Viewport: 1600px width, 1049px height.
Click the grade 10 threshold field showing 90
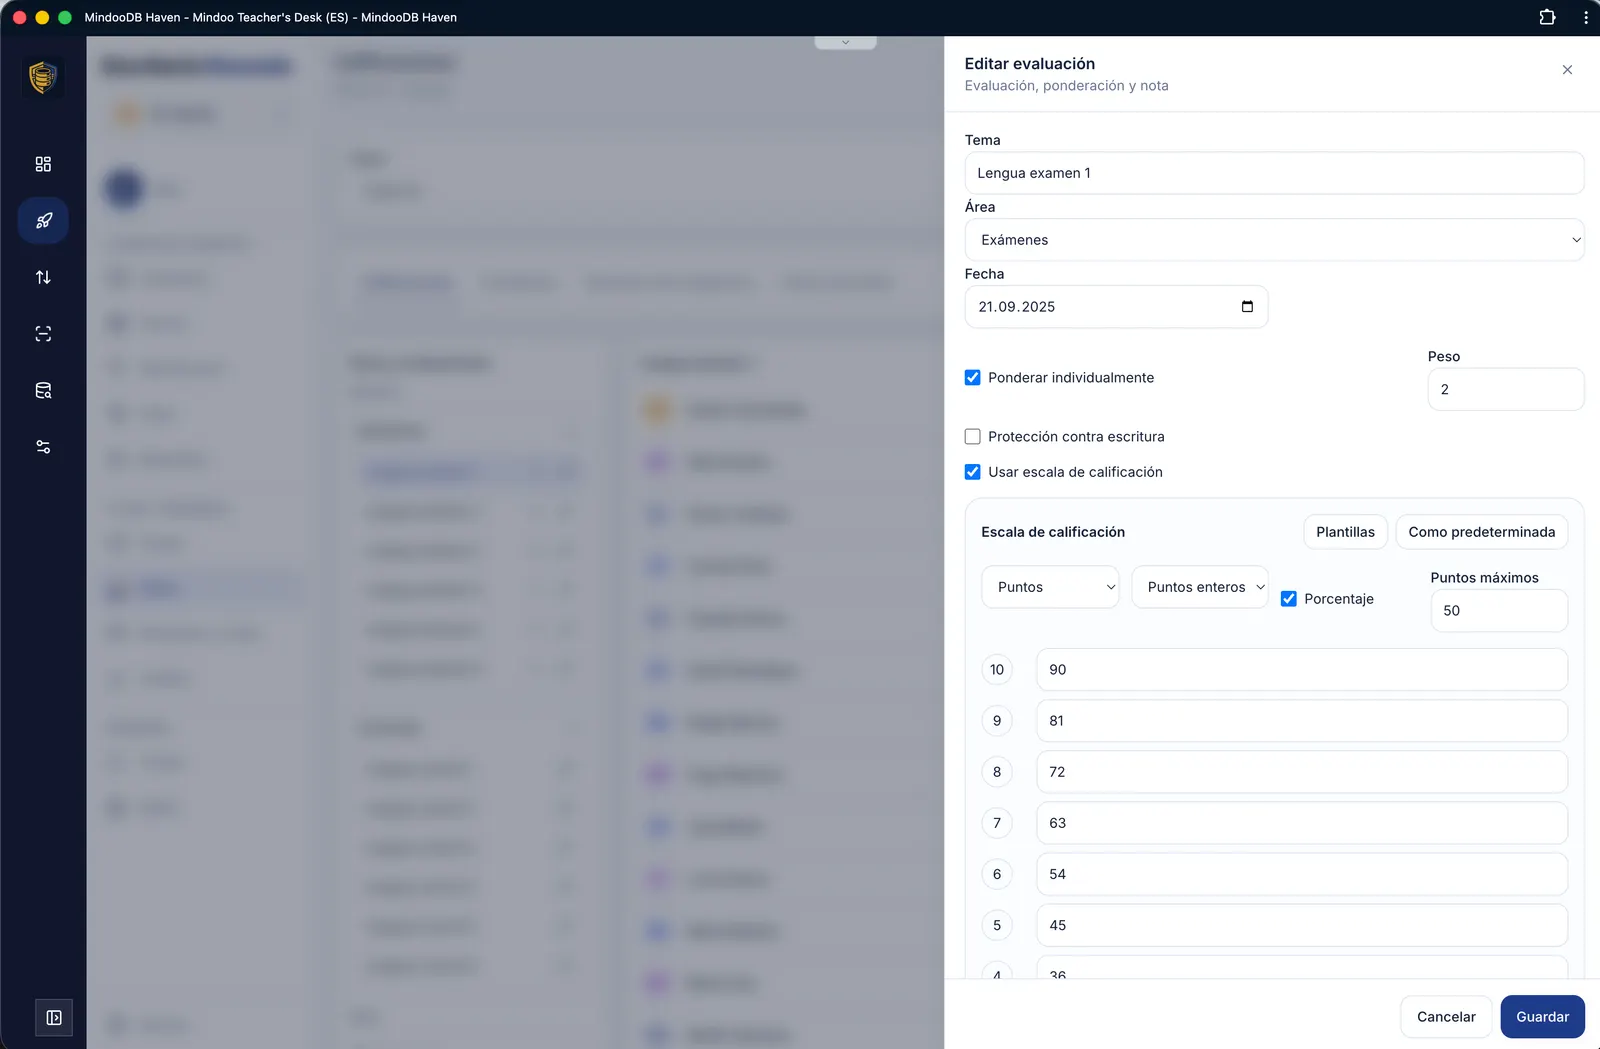tap(1301, 670)
